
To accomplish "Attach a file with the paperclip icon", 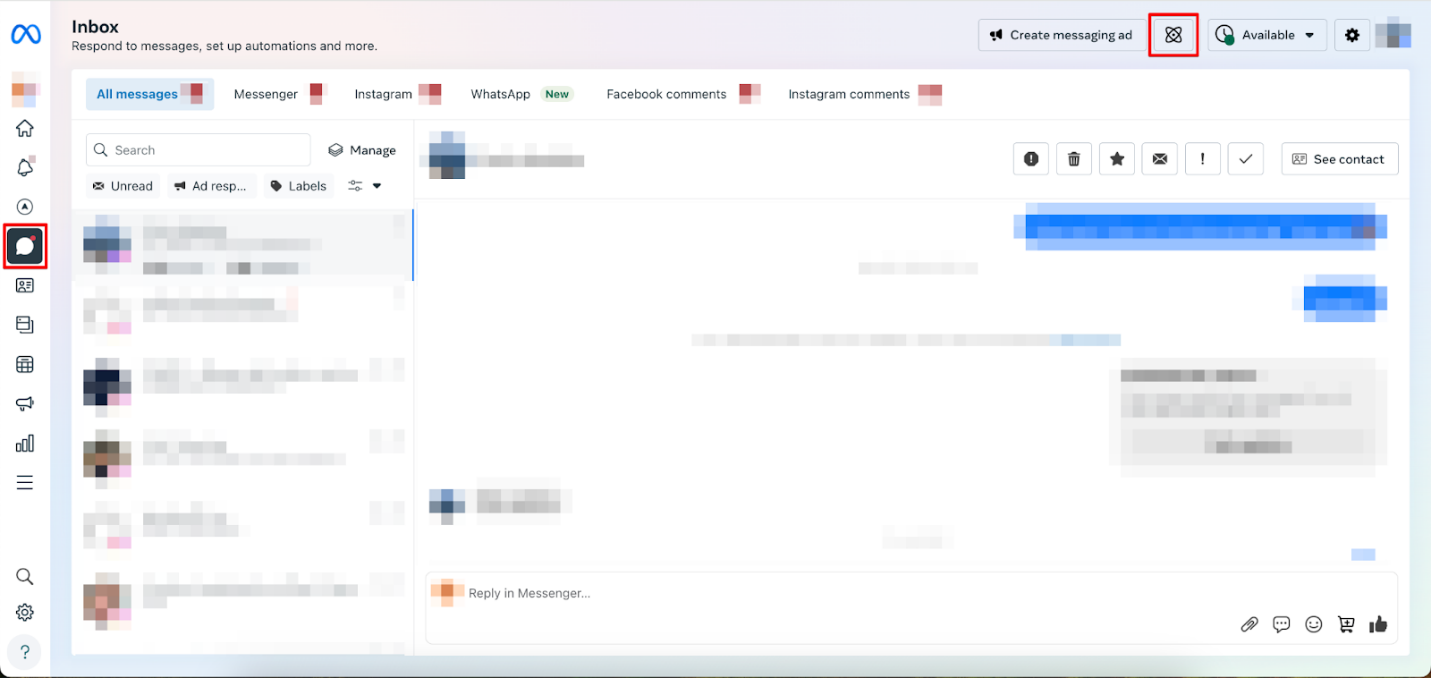I will (x=1249, y=624).
